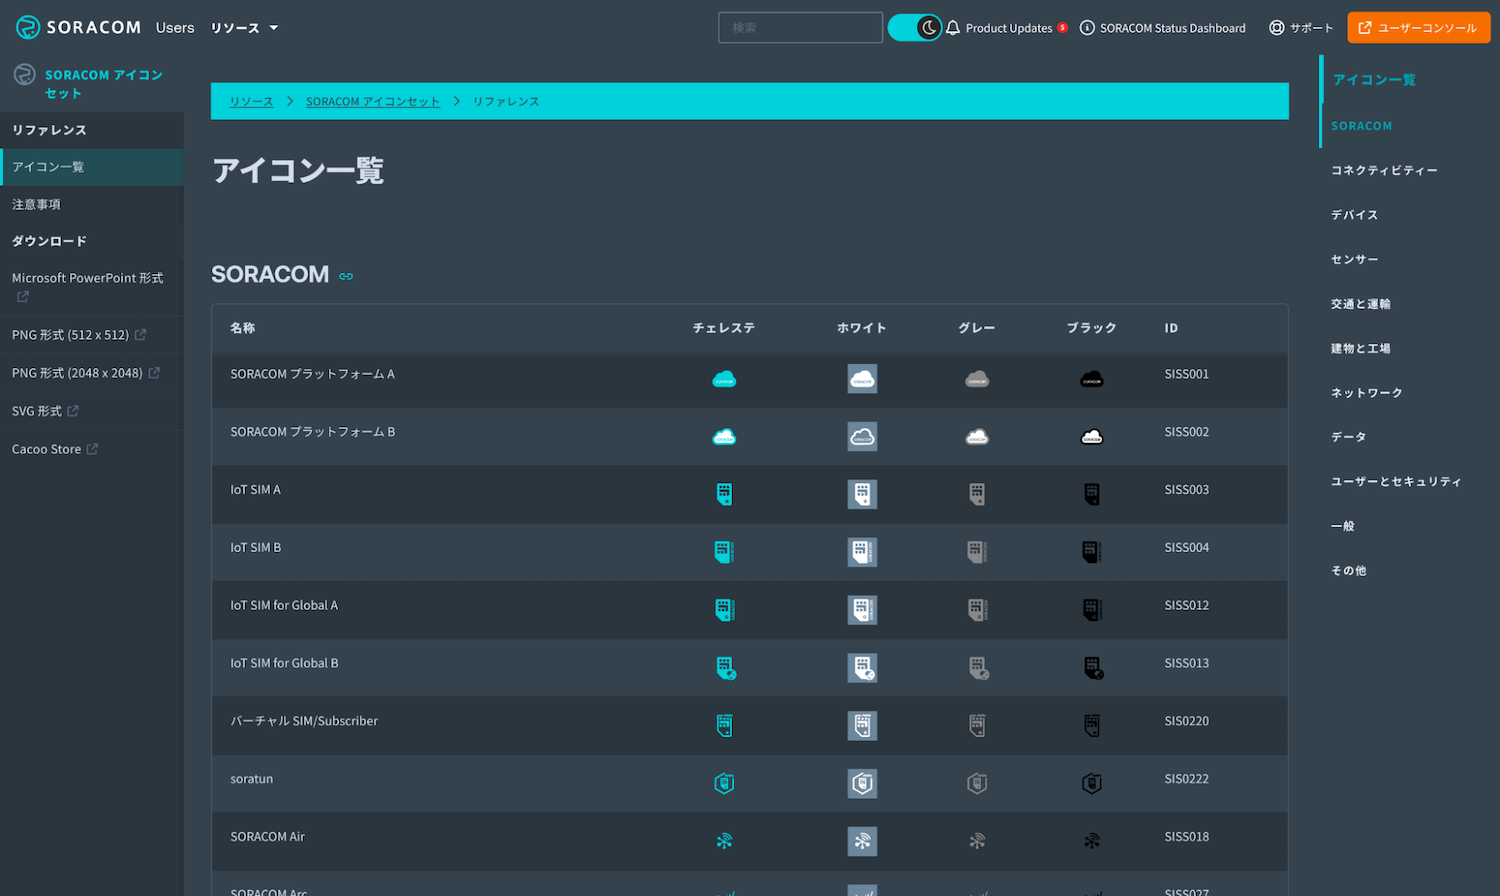
Task: Click IoT SIM for Global B black icon
Action: (1094, 668)
